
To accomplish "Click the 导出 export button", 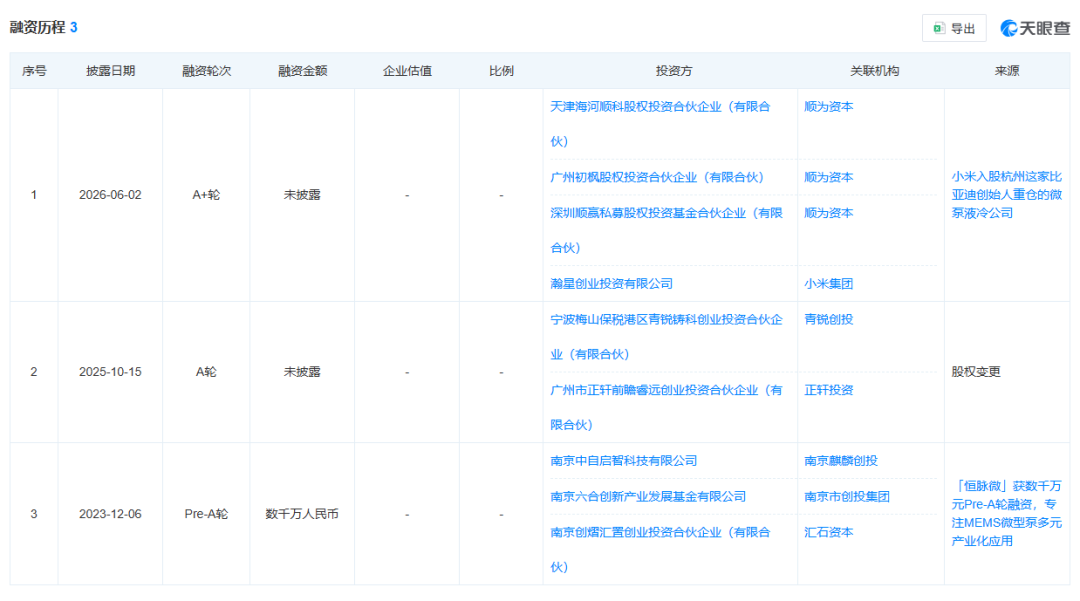I will coord(954,28).
